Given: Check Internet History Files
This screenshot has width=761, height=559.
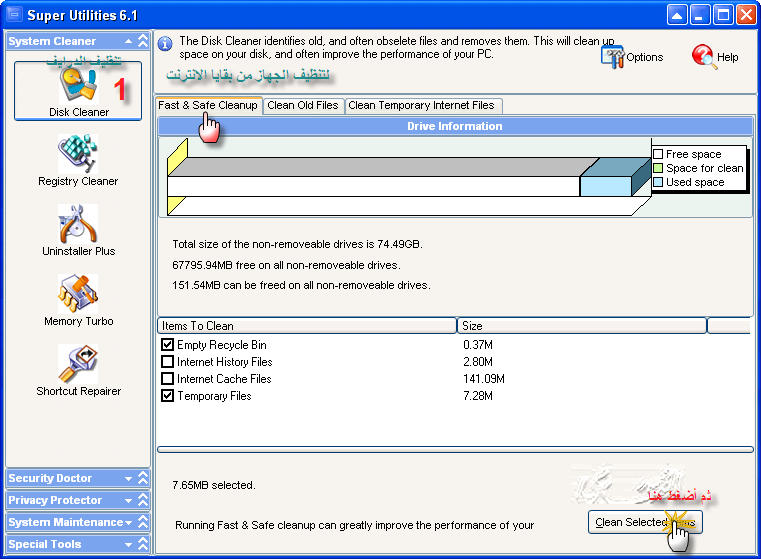Looking at the screenshot, I should [167, 362].
